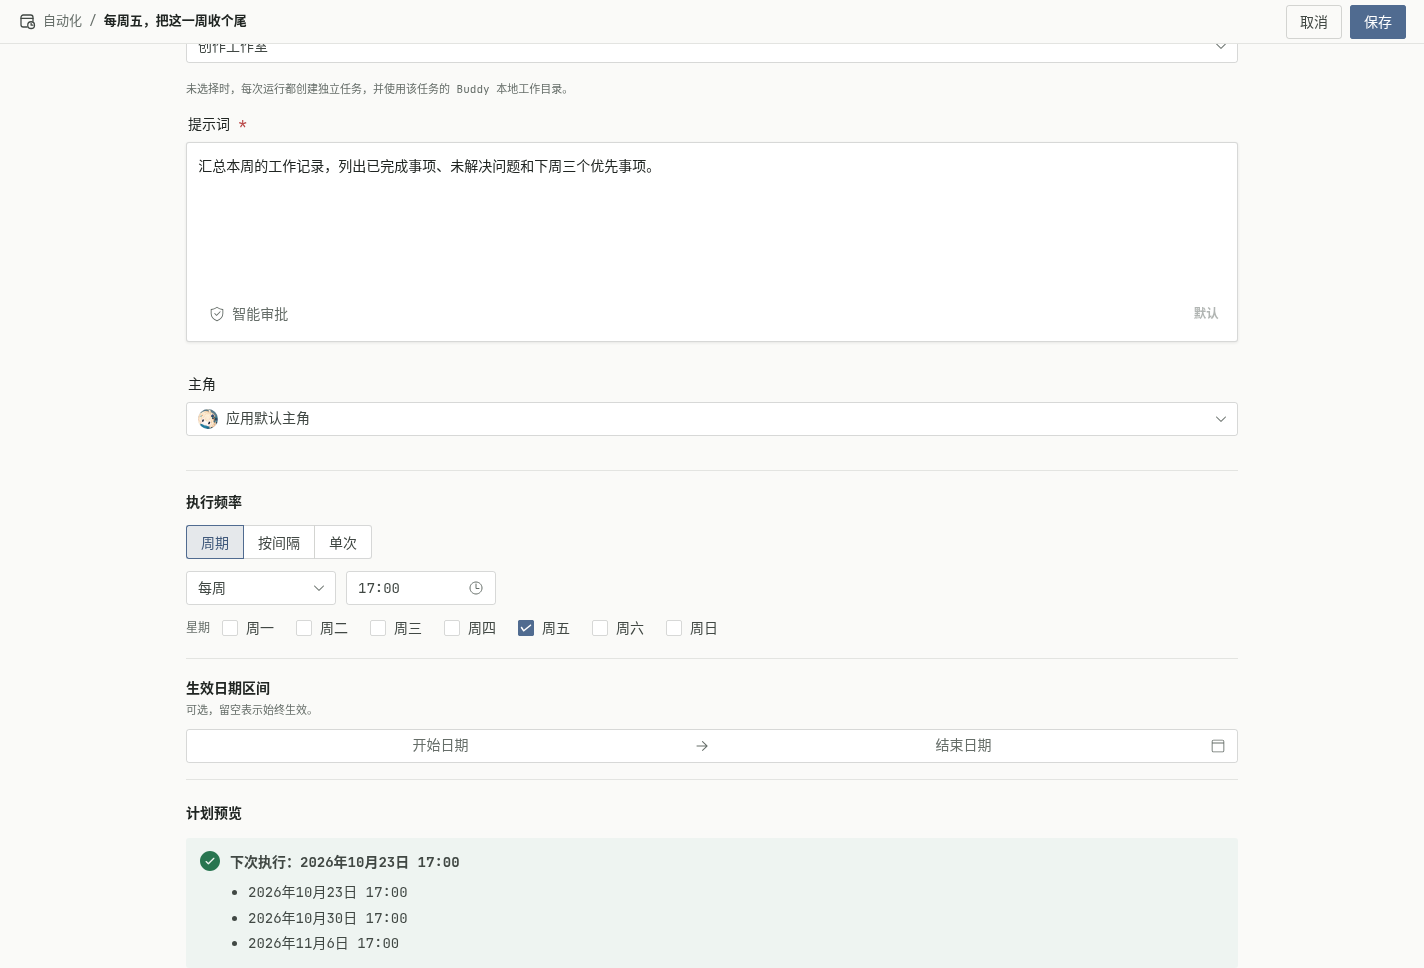Check the 周三 checkbox

(378, 628)
